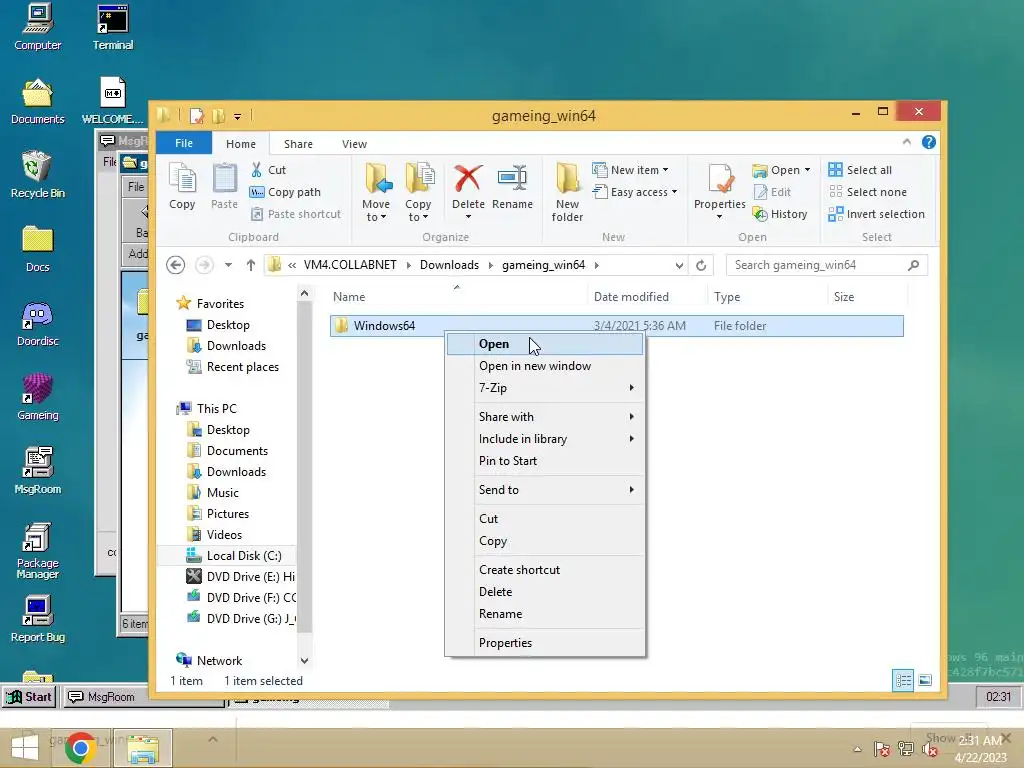Open the Open button dropdown in the ribbon
Viewport: 1024px width, 768px height.
808,170
